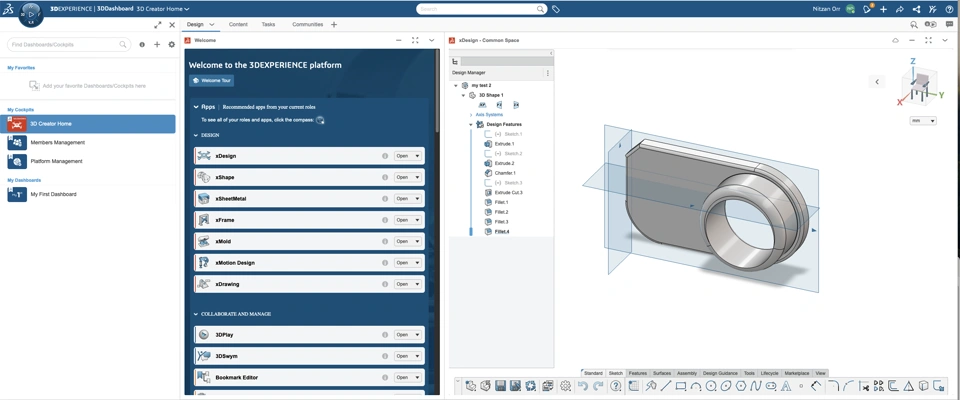The width and height of the screenshot is (960, 400).
Task: Click the view orientation cube
Action: (918, 85)
